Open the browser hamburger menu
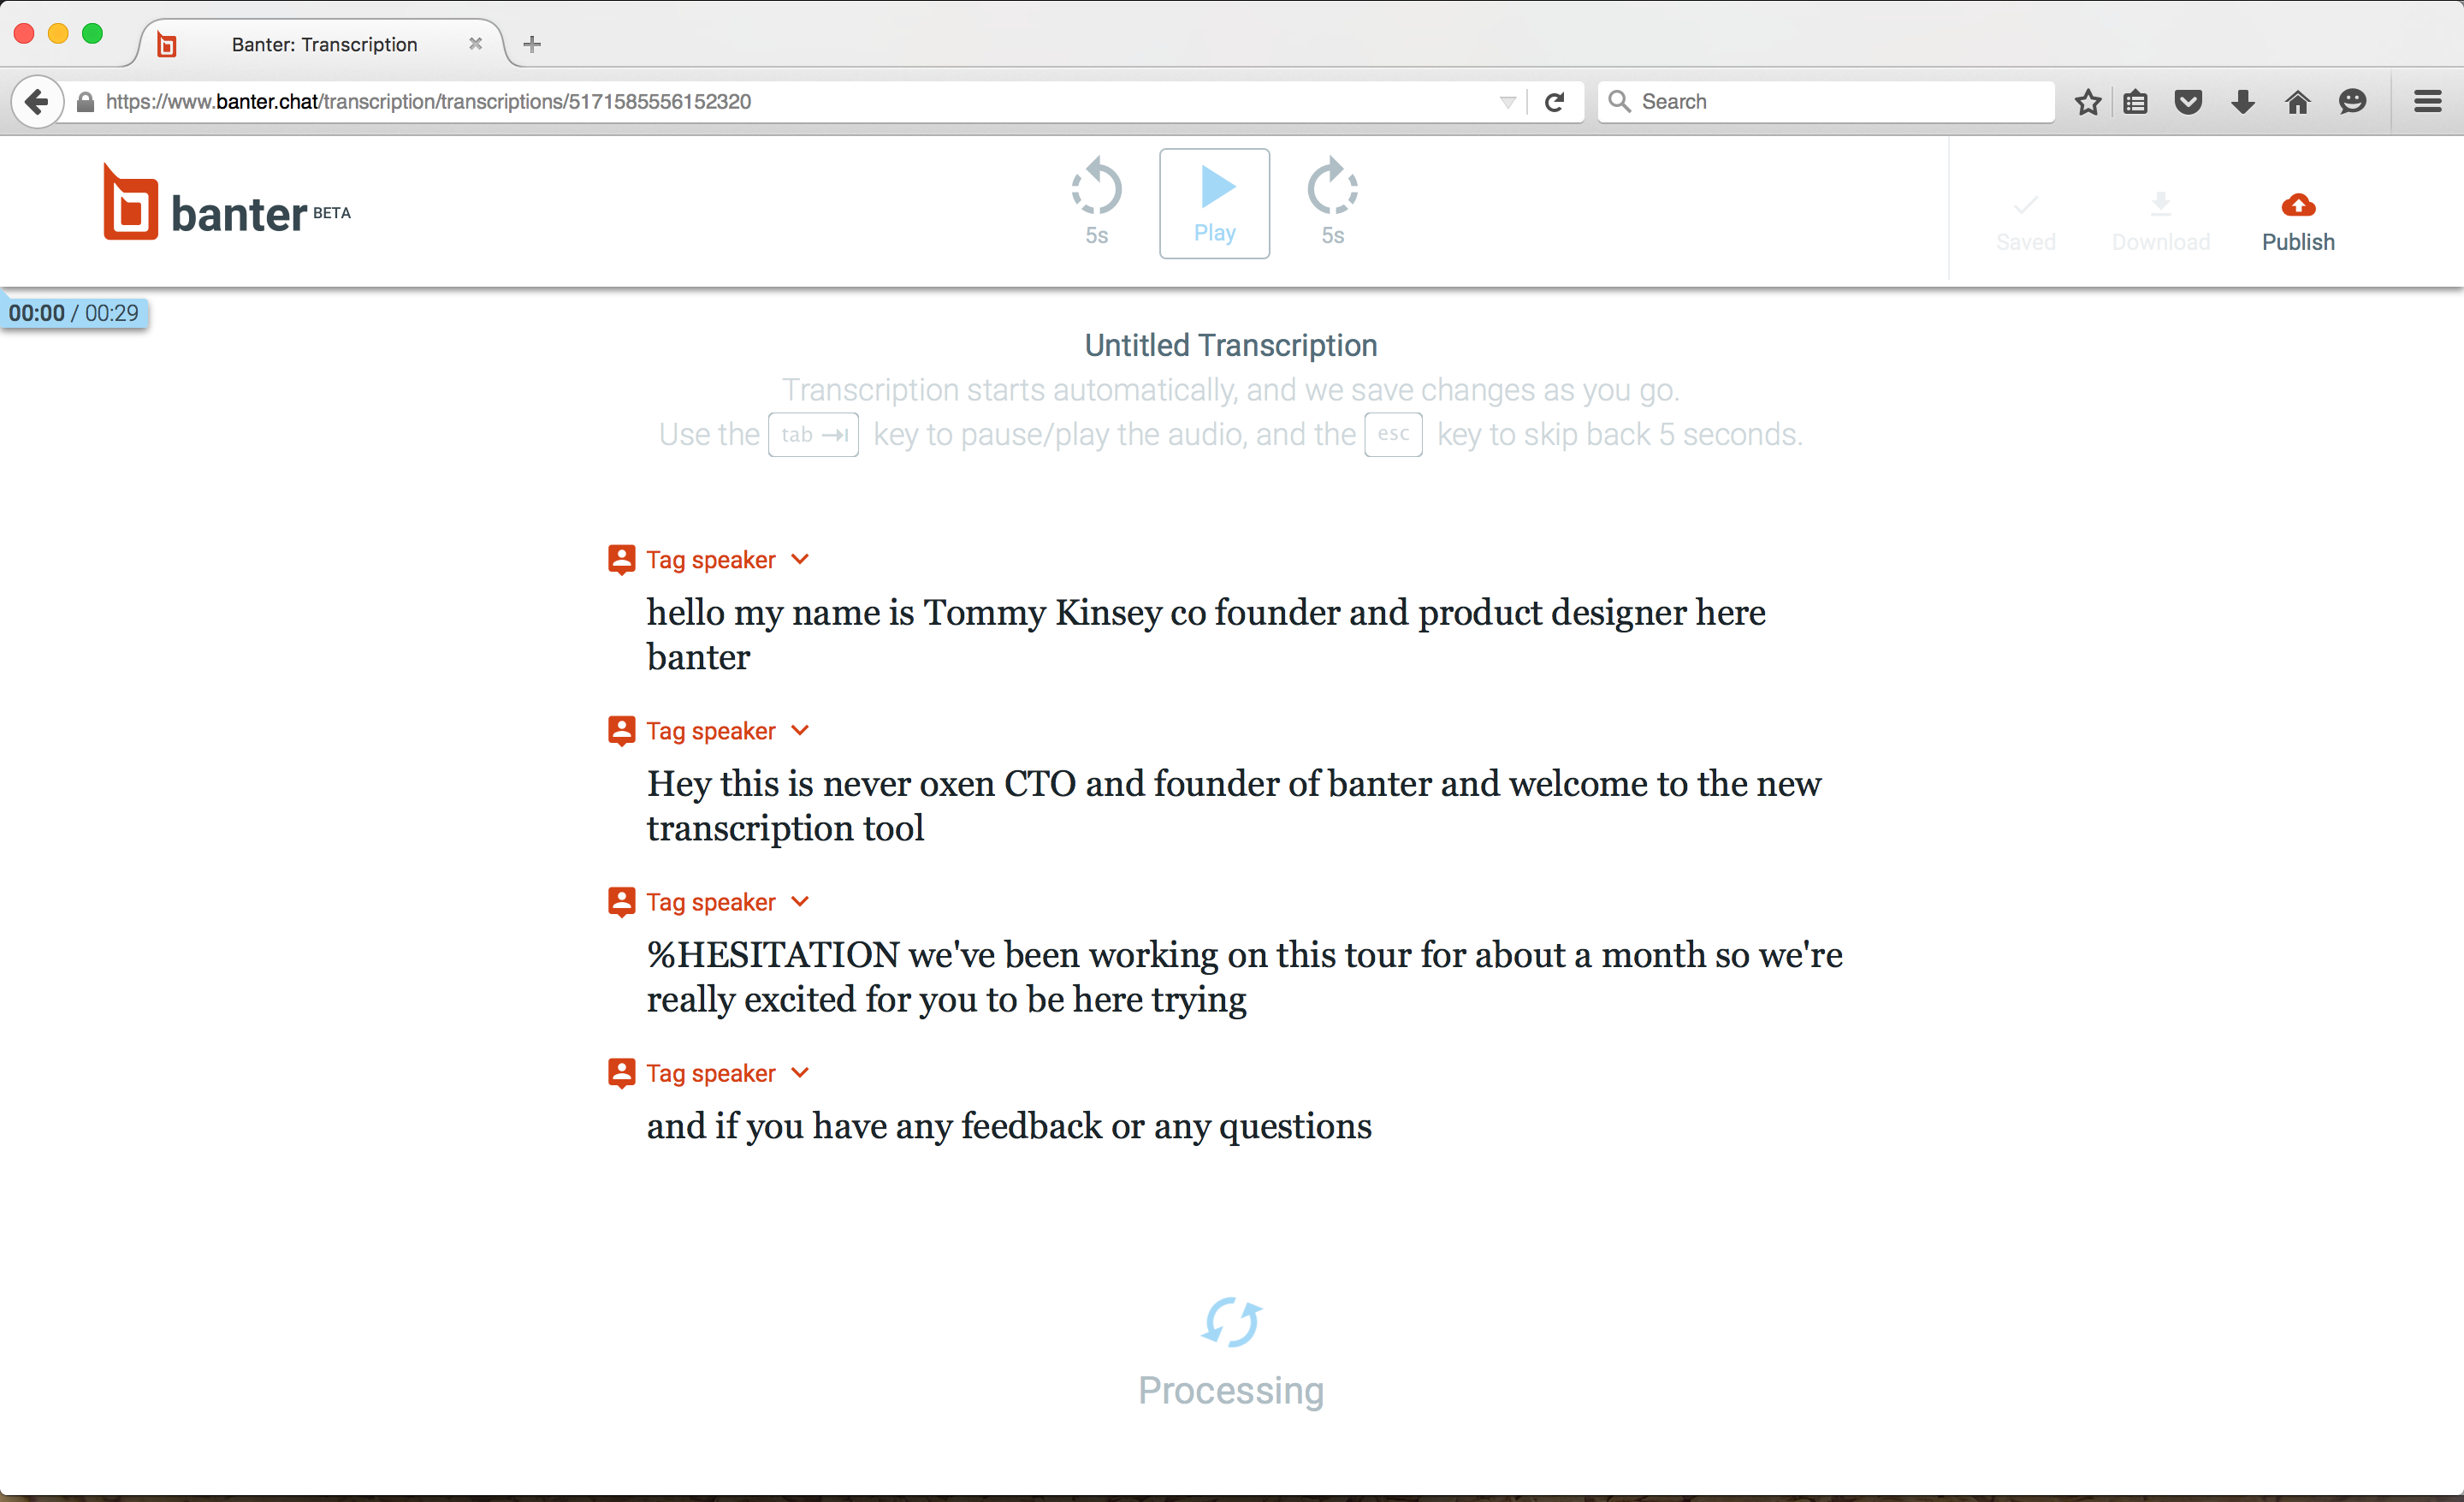This screenshot has width=2464, height=1502. (x=2427, y=102)
